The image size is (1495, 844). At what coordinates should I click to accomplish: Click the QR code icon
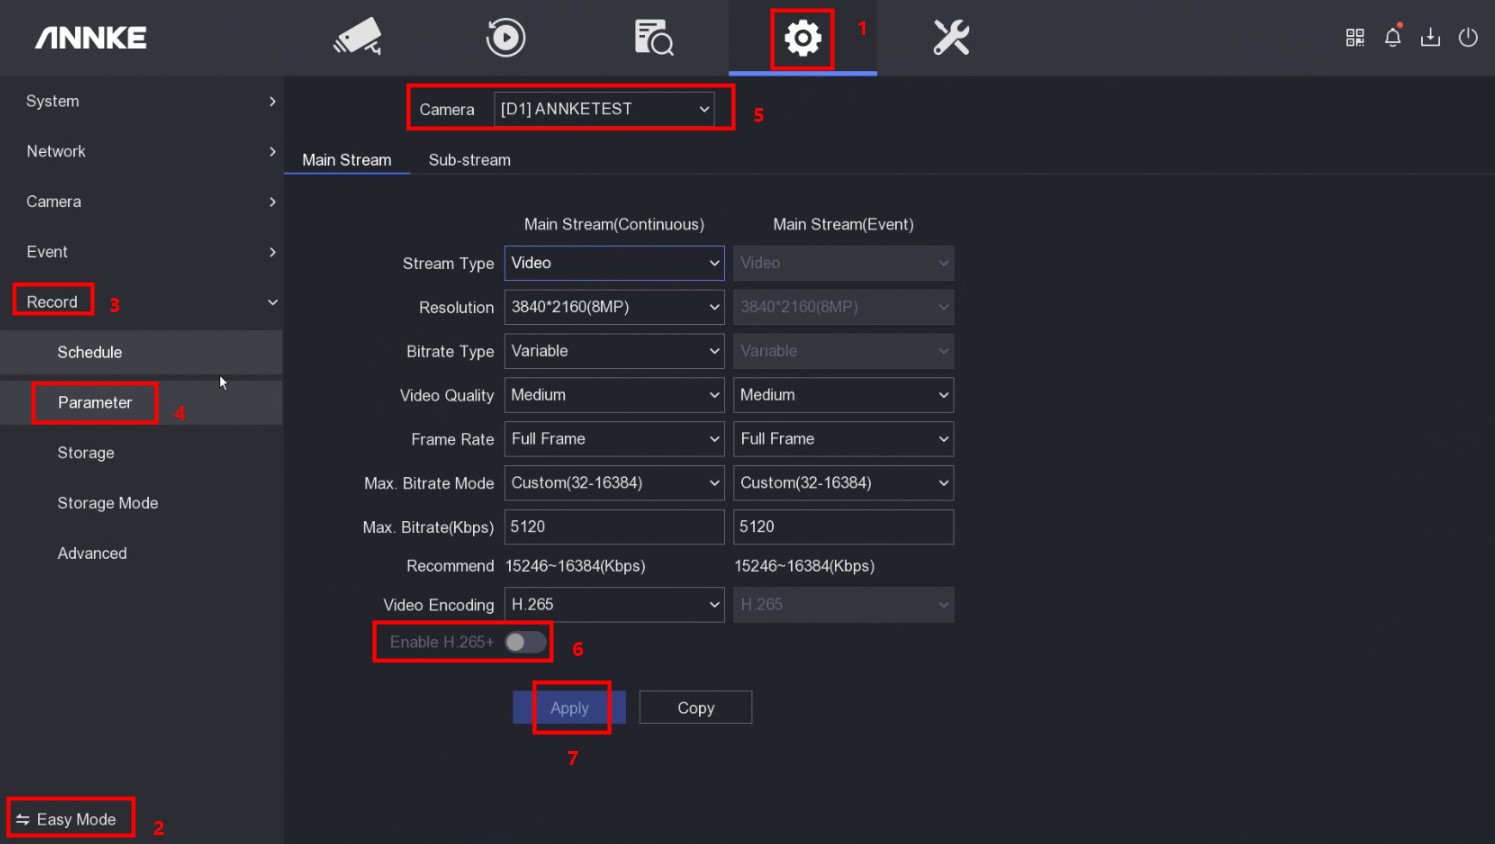(x=1355, y=38)
